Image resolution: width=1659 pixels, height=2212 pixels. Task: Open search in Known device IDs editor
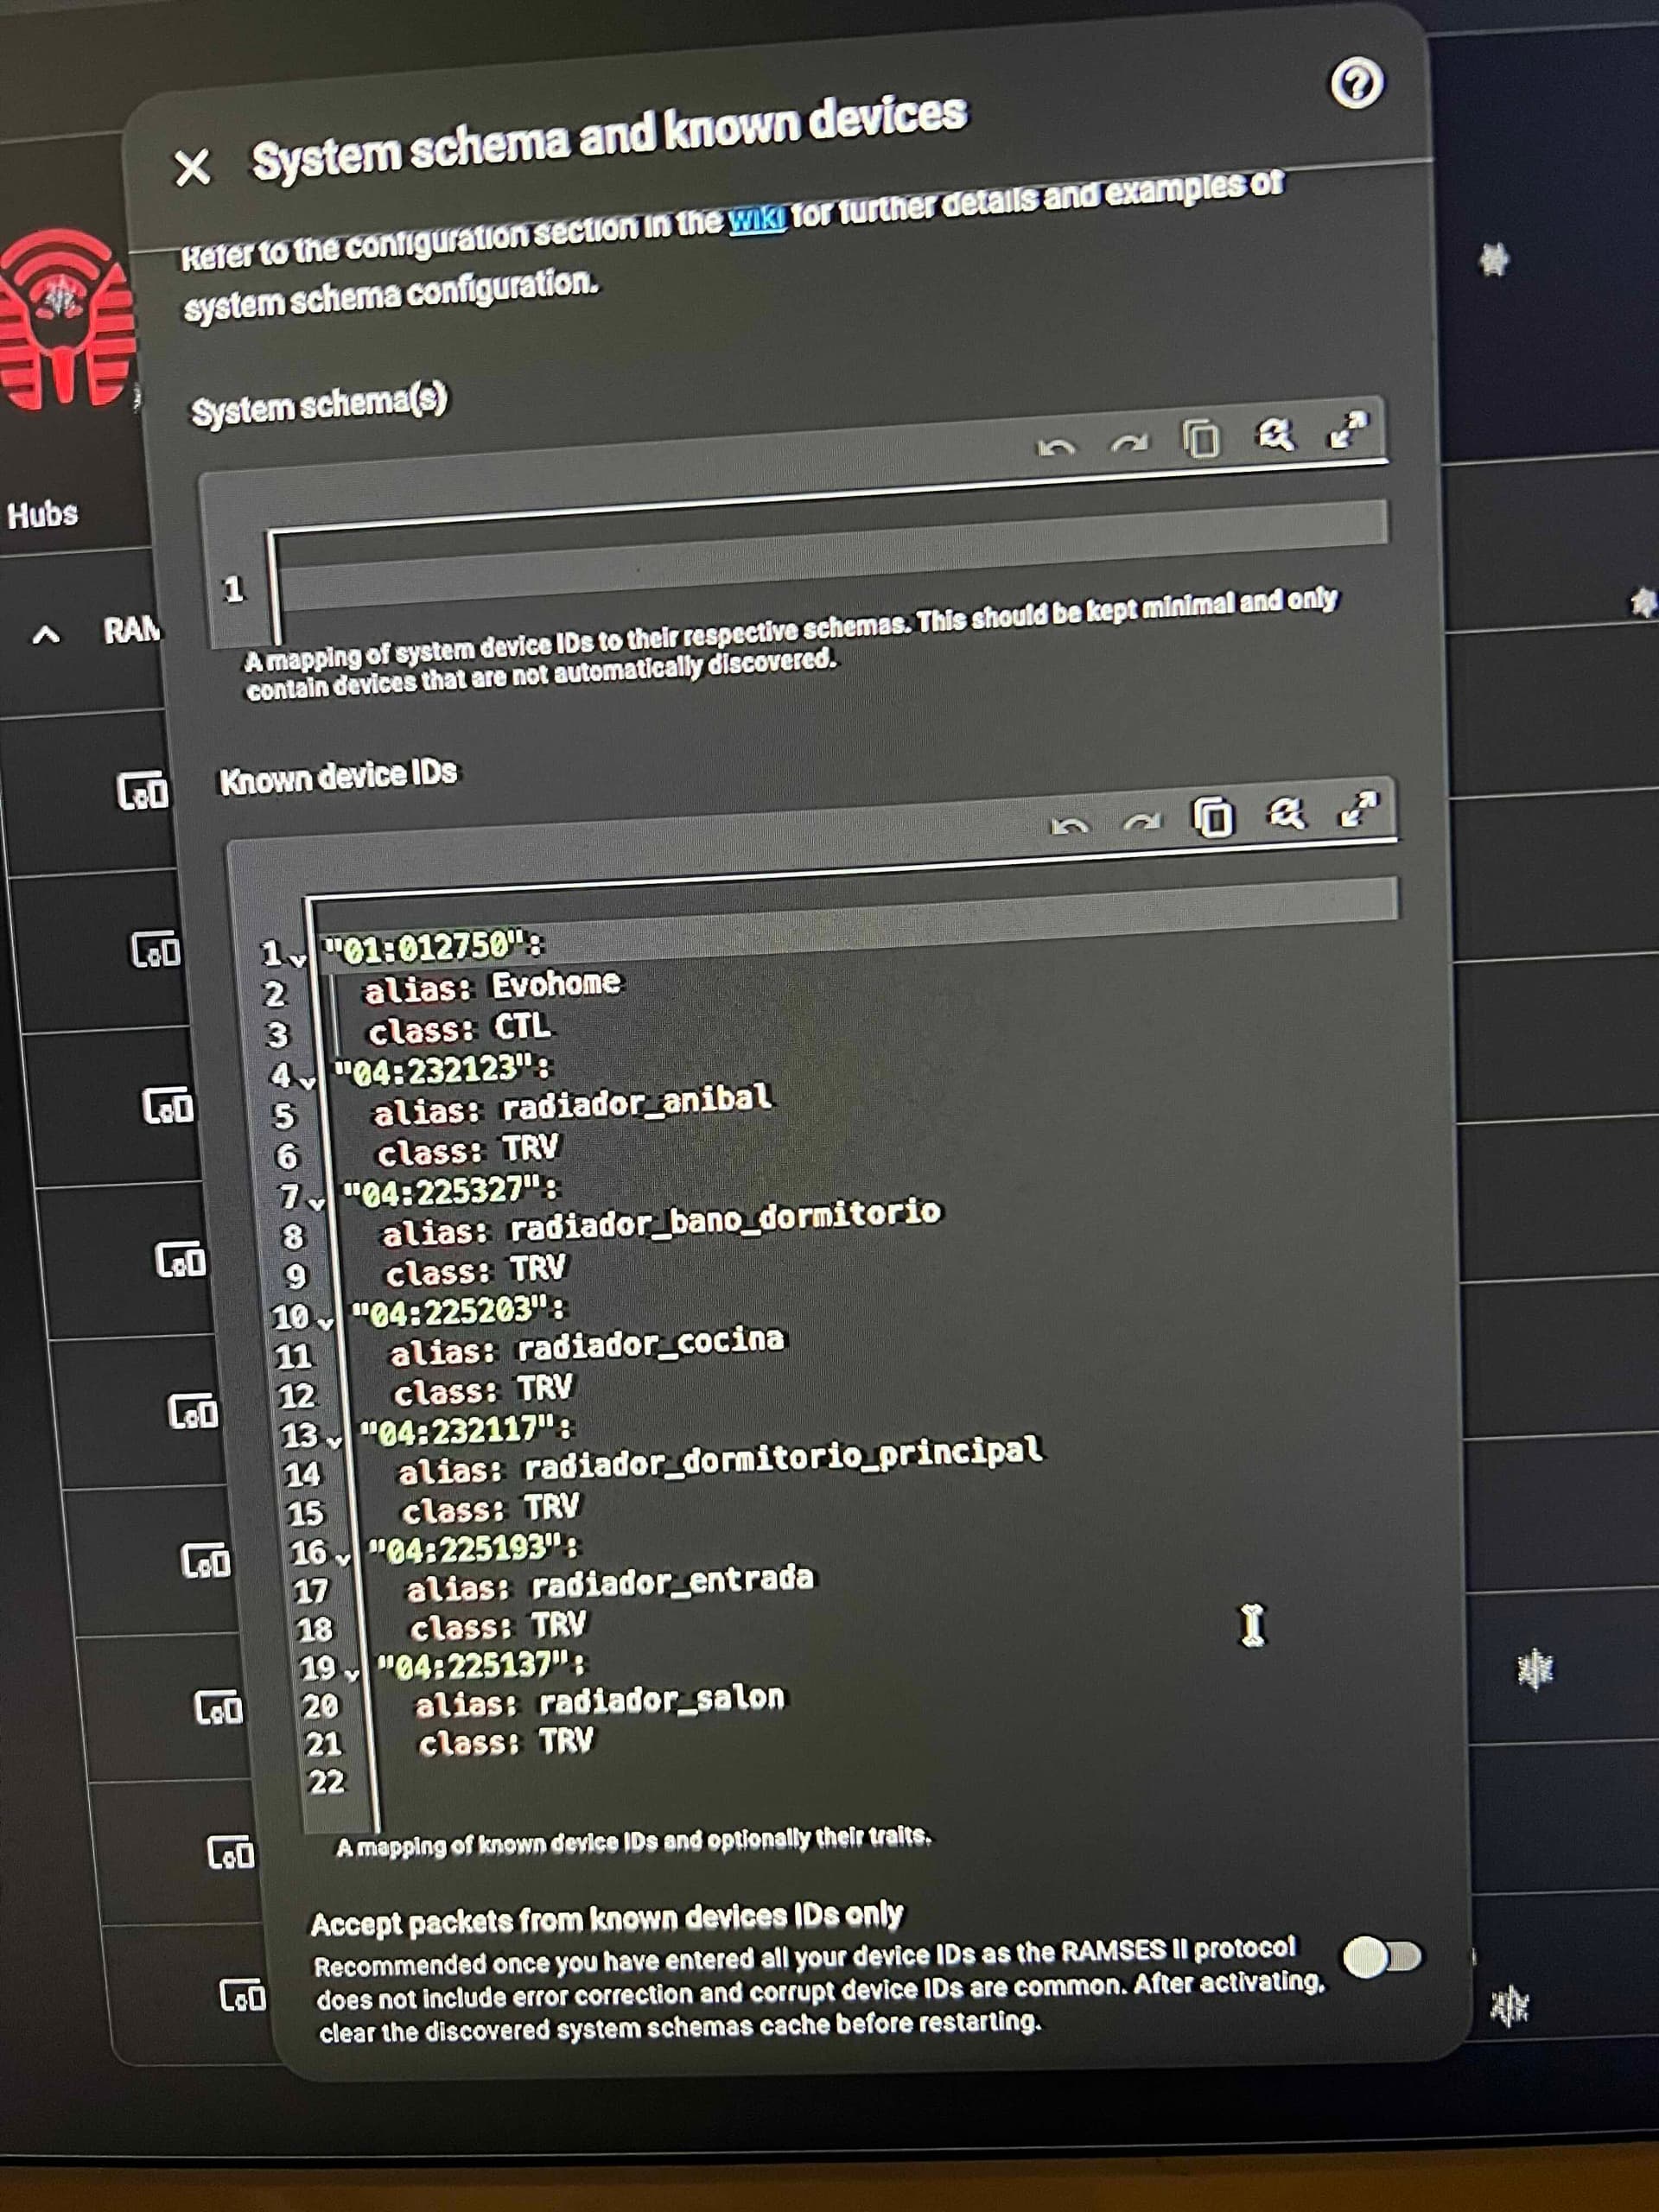[1286, 813]
